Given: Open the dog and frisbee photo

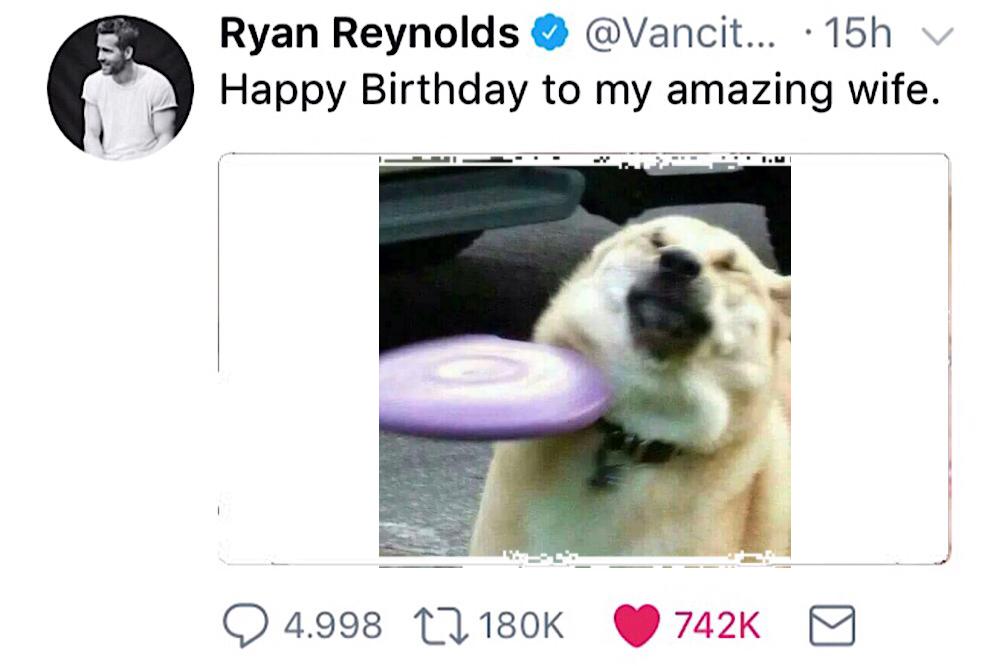Looking at the screenshot, I should click(584, 360).
